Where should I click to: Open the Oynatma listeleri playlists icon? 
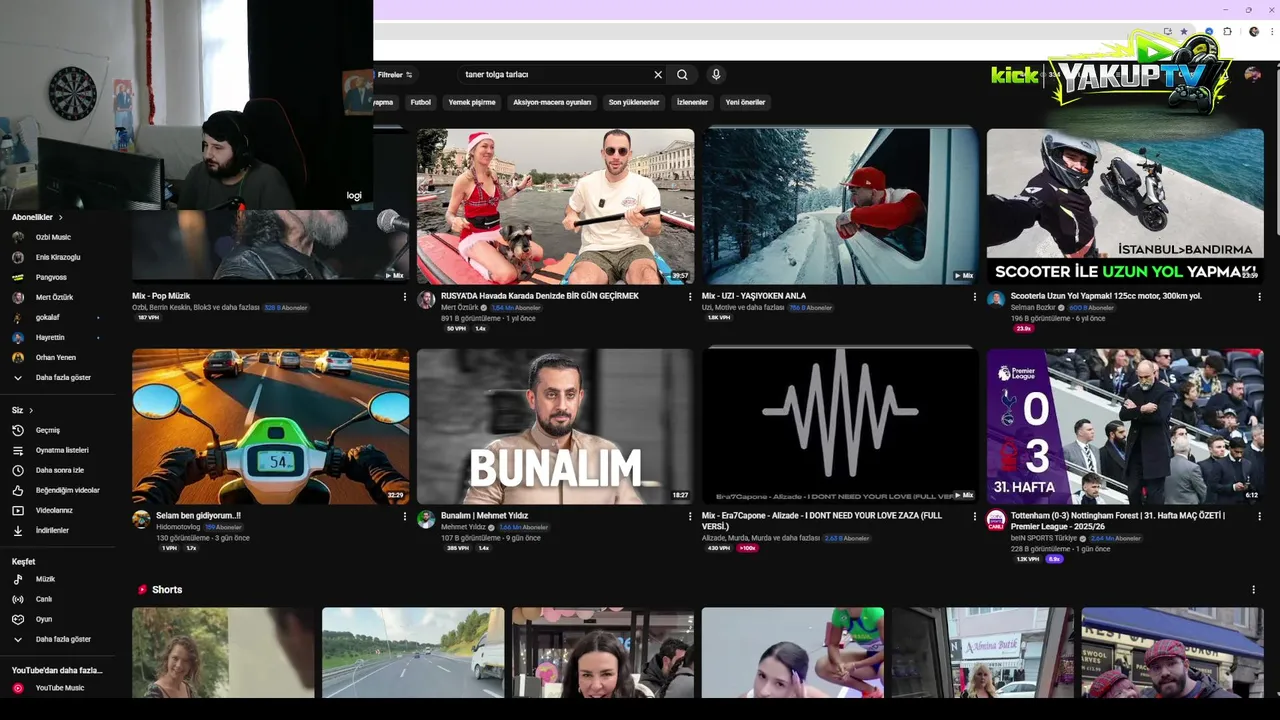[17, 450]
